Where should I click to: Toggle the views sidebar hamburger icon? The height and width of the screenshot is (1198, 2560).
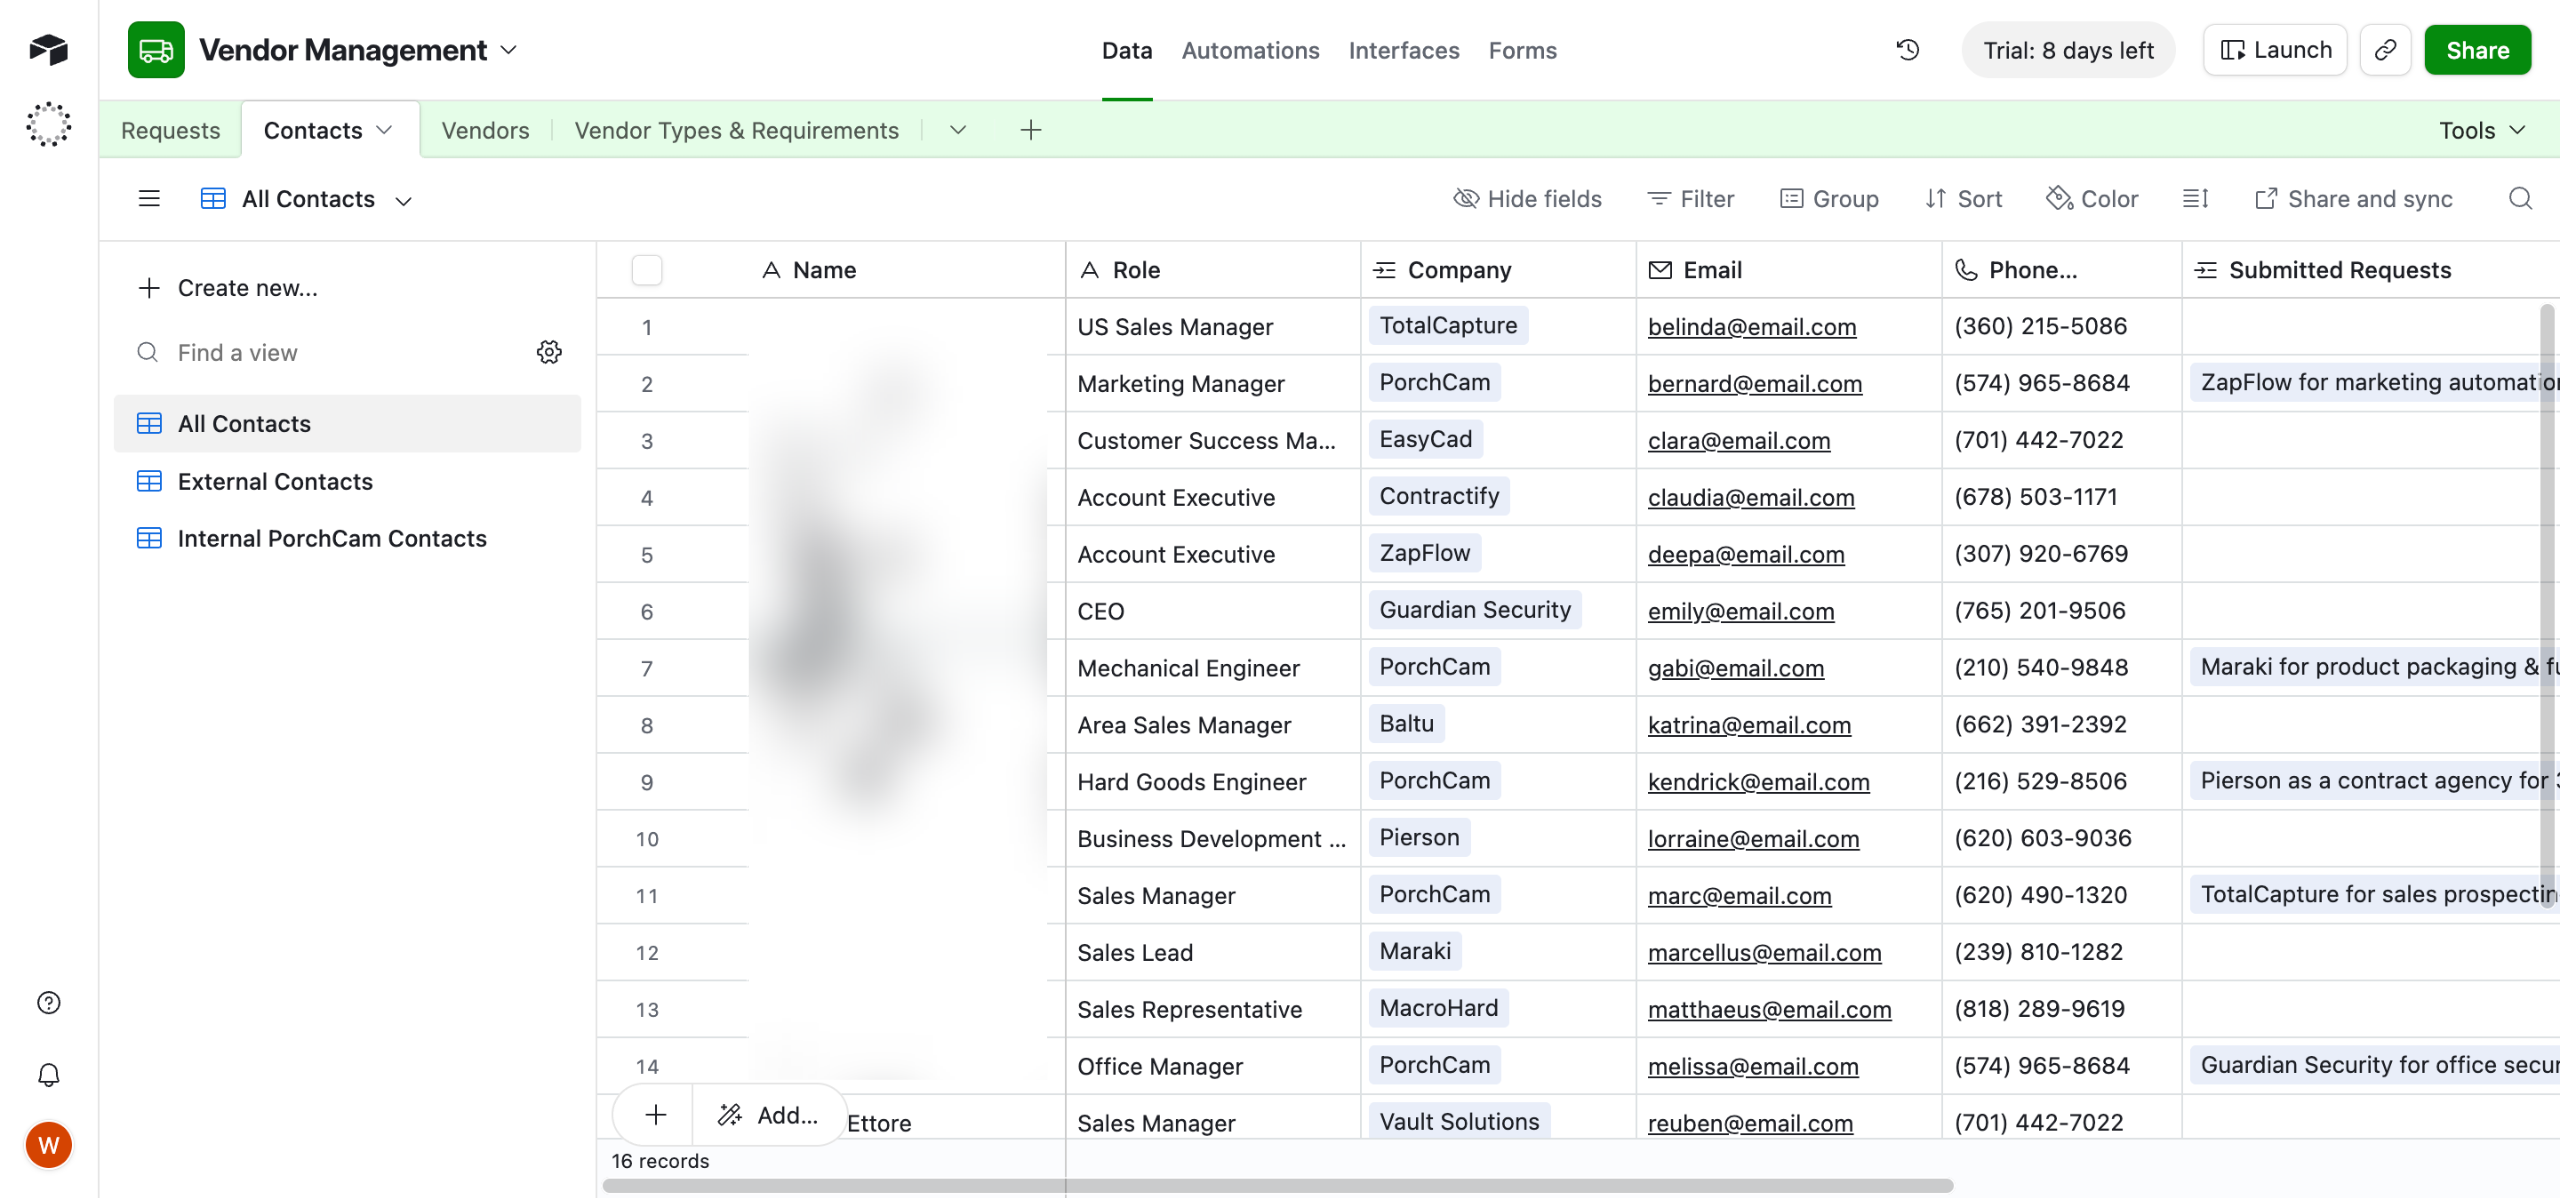tap(149, 199)
